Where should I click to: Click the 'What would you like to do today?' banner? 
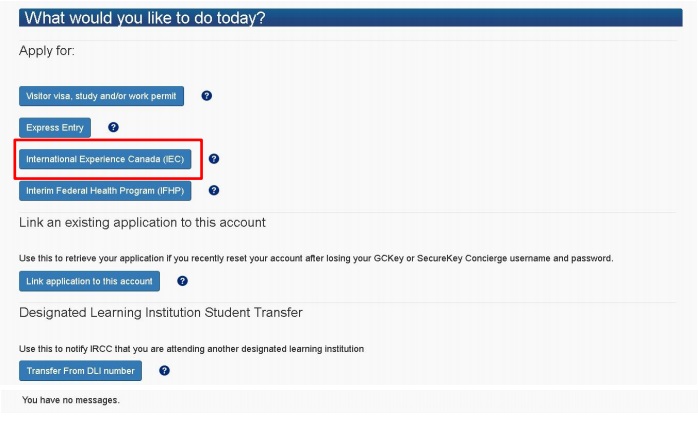(x=351, y=18)
